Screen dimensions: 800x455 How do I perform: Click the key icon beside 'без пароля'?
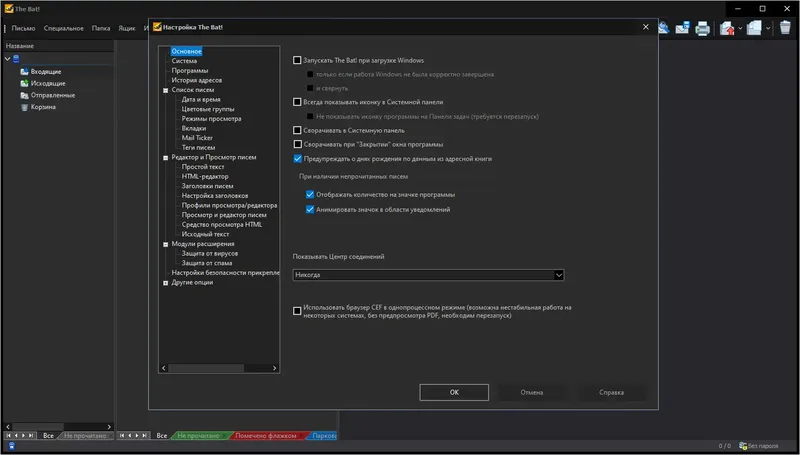[743, 446]
